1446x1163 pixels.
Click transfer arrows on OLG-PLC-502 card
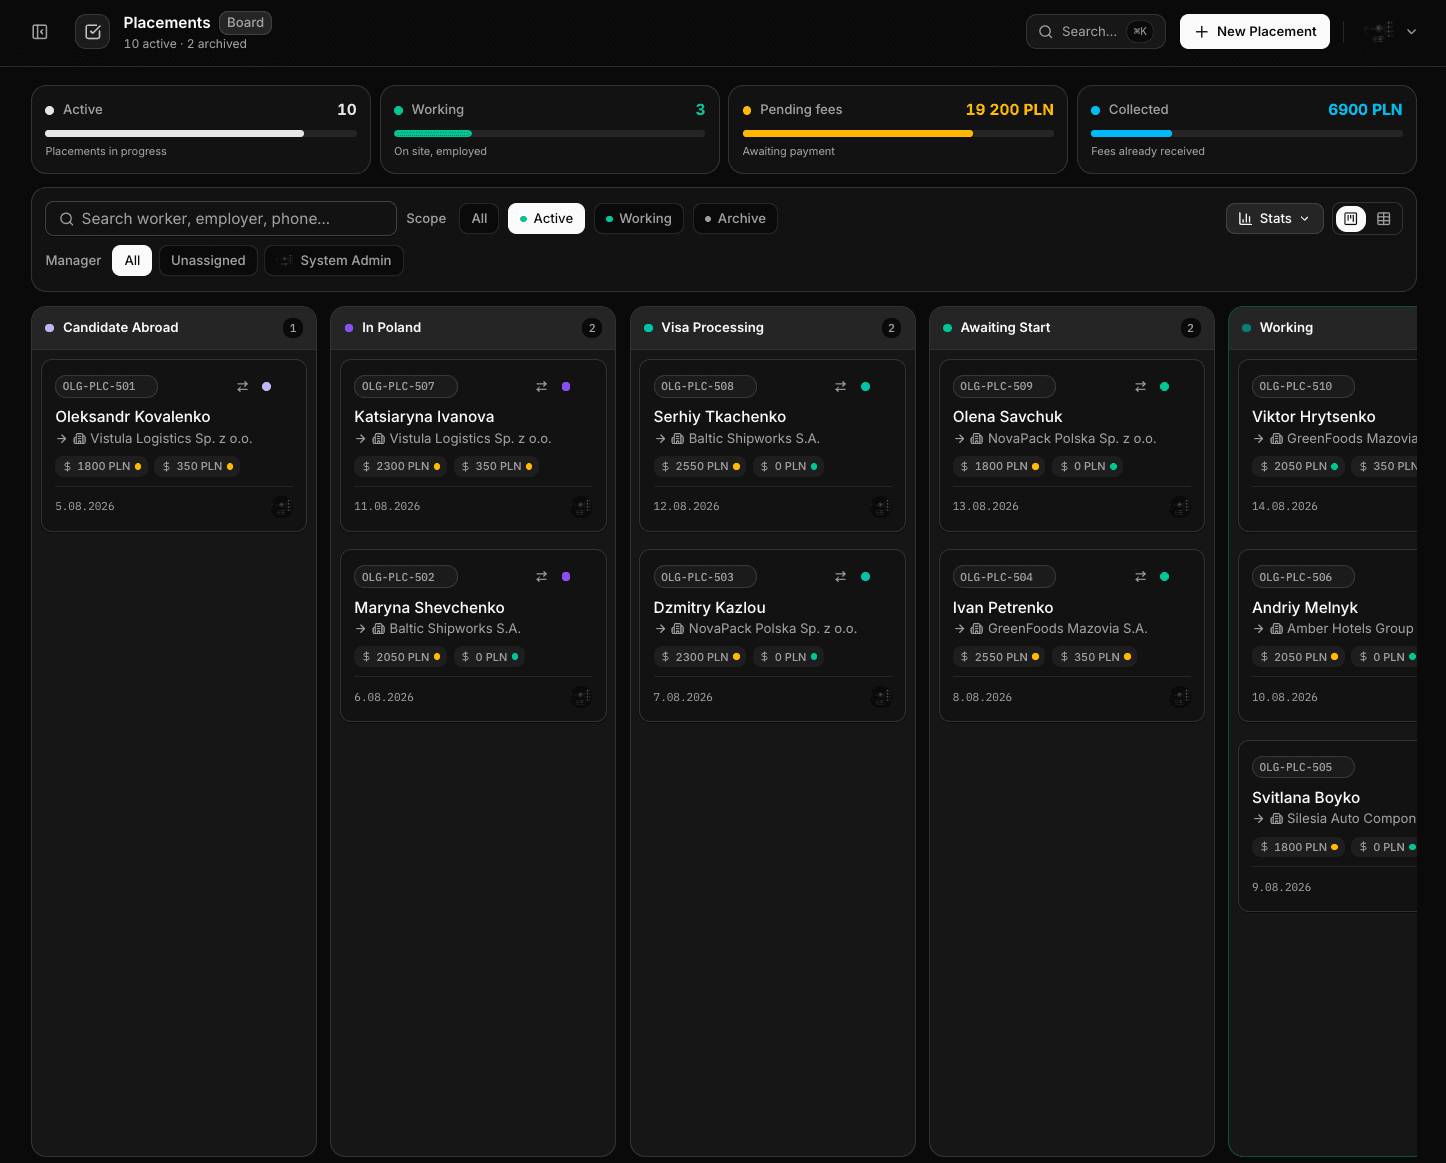[x=541, y=577]
